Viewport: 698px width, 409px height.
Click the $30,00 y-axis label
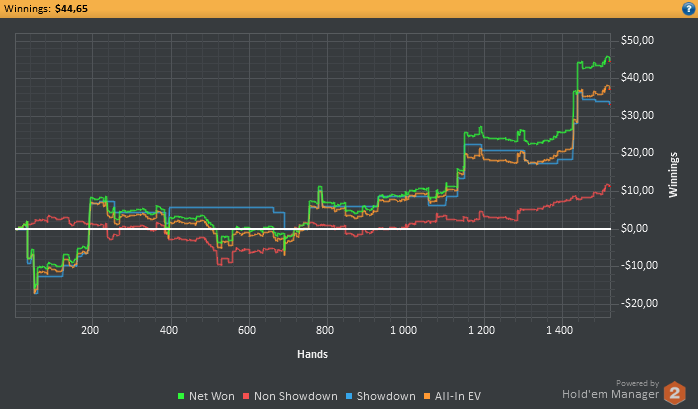[x=637, y=115]
